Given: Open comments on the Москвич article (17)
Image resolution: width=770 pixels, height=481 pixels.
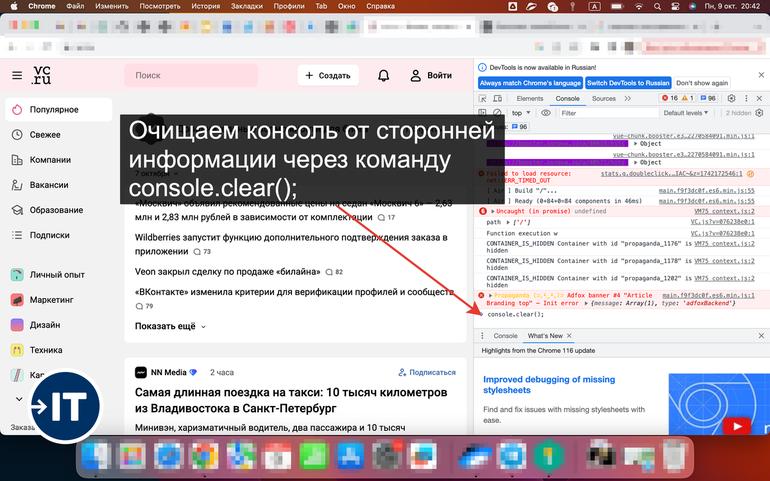Looking at the screenshot, I should click(386, 217).
